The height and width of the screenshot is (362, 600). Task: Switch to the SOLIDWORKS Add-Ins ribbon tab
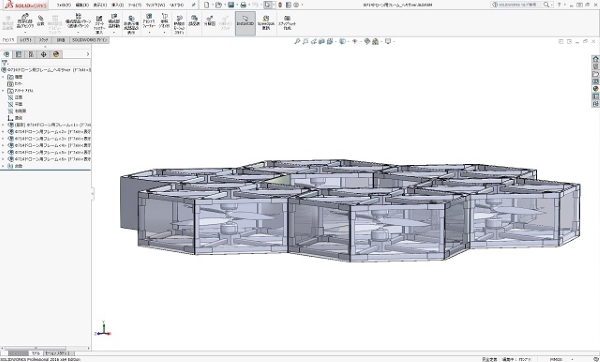pyautogui.click(x=90, y=40)
